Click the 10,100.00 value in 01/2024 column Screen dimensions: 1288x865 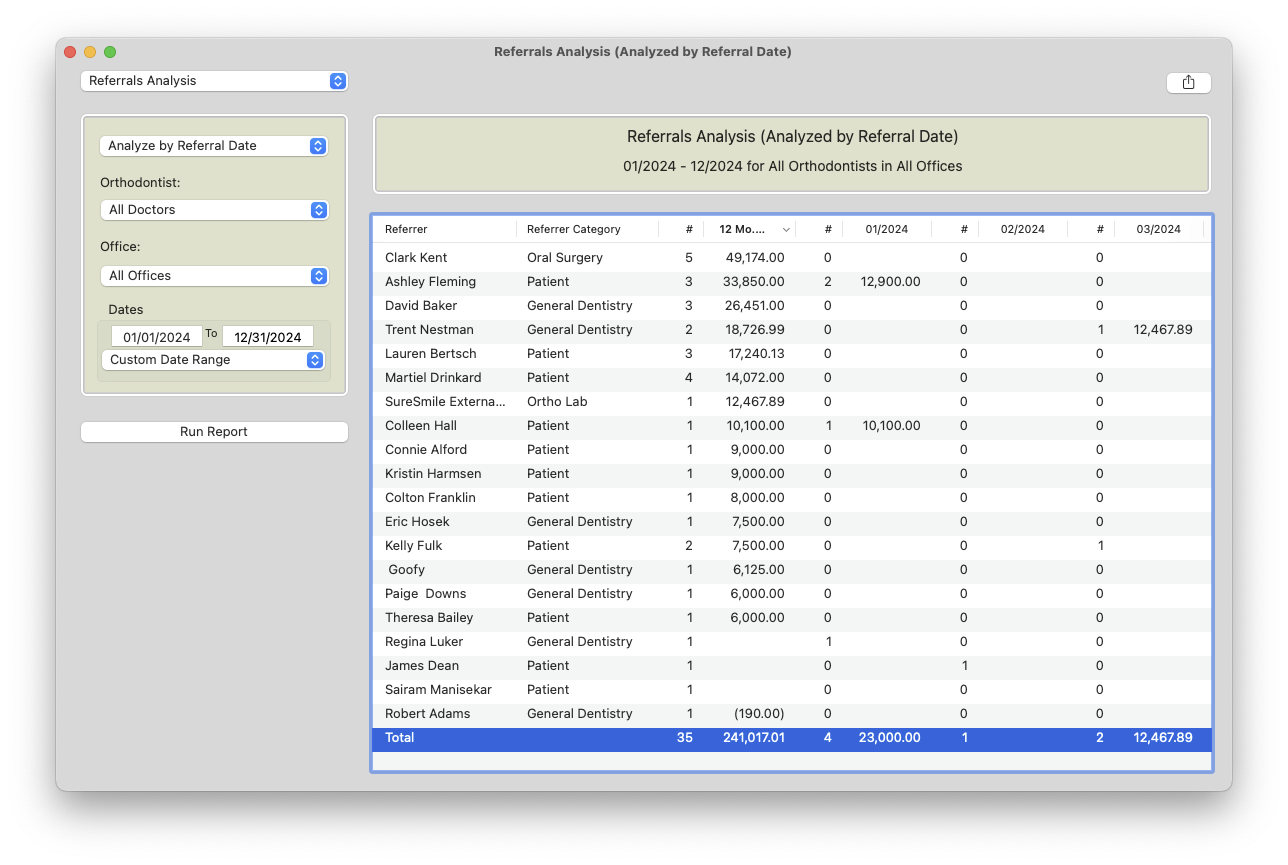pyautogui.click(x=890, y=426)
